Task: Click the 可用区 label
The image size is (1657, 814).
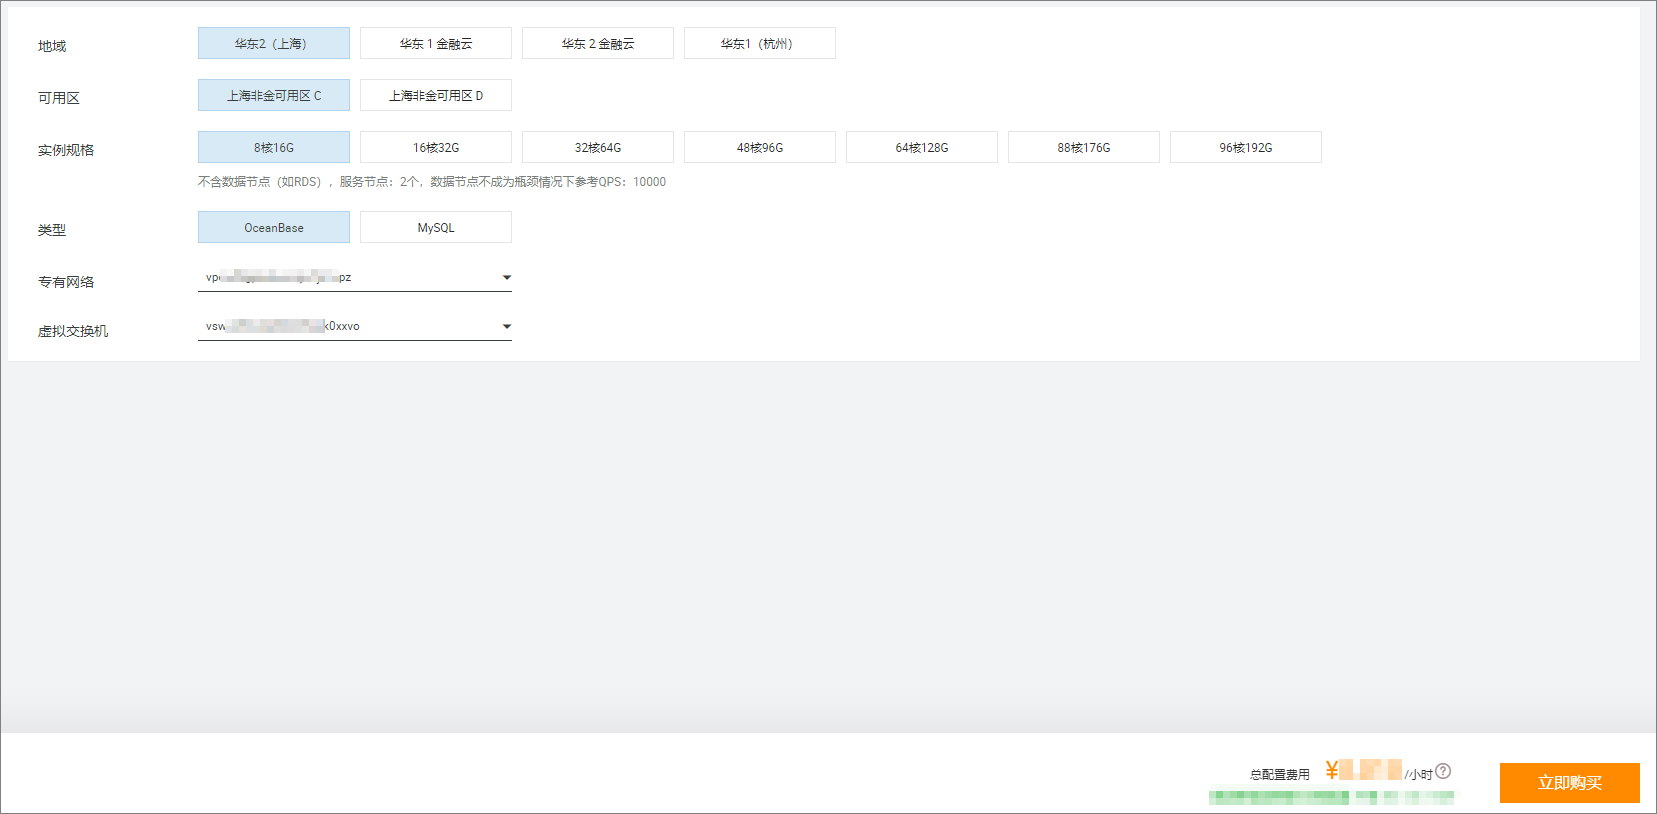Action: [59, 98]
